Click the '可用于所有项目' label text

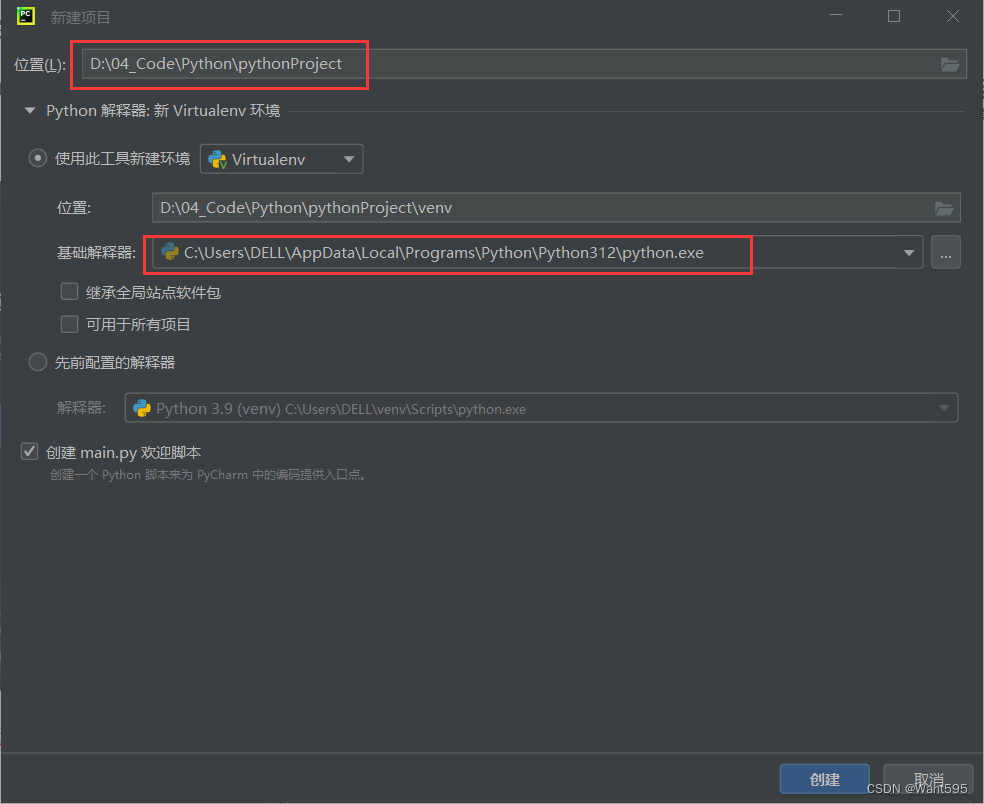pyautogui.click(x=138, y=324)
